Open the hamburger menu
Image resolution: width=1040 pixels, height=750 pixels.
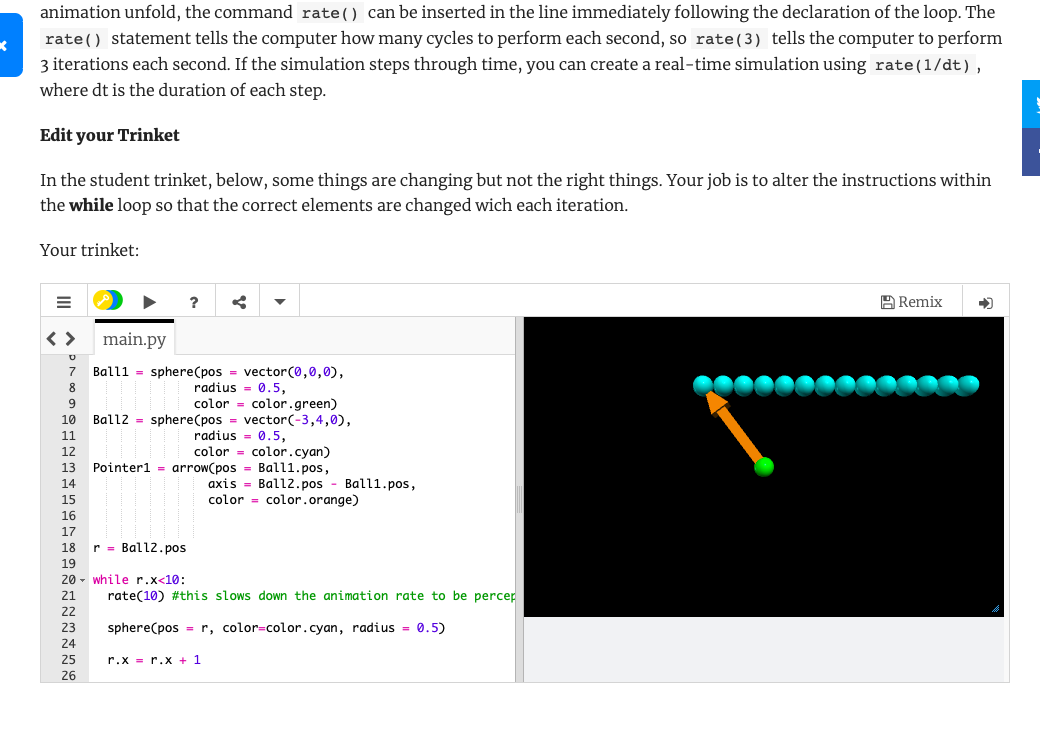[64, 301]
